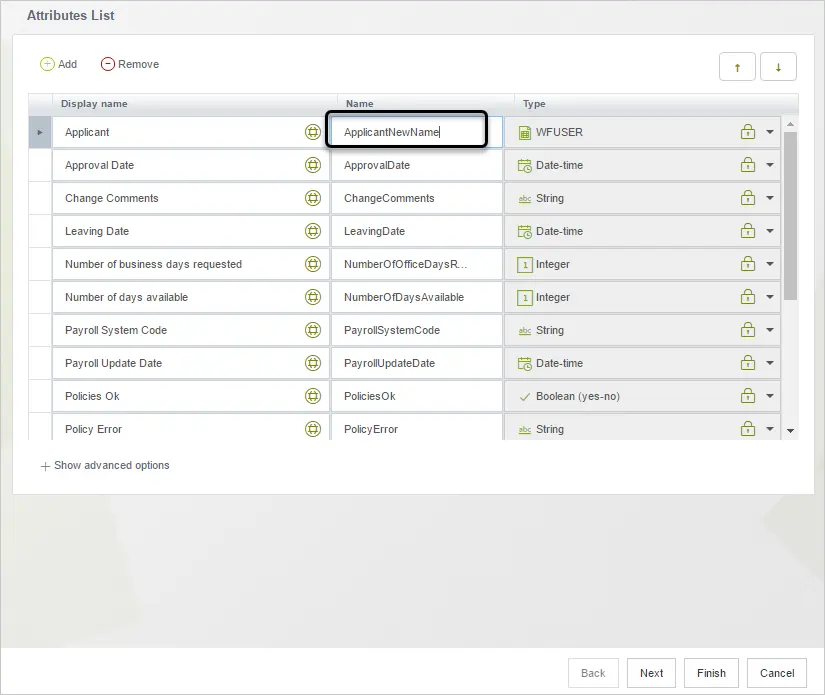Screen dimensions: 825x695
Task: Click localization icon next to Leaving Date
Action: [x=313, y=231]
